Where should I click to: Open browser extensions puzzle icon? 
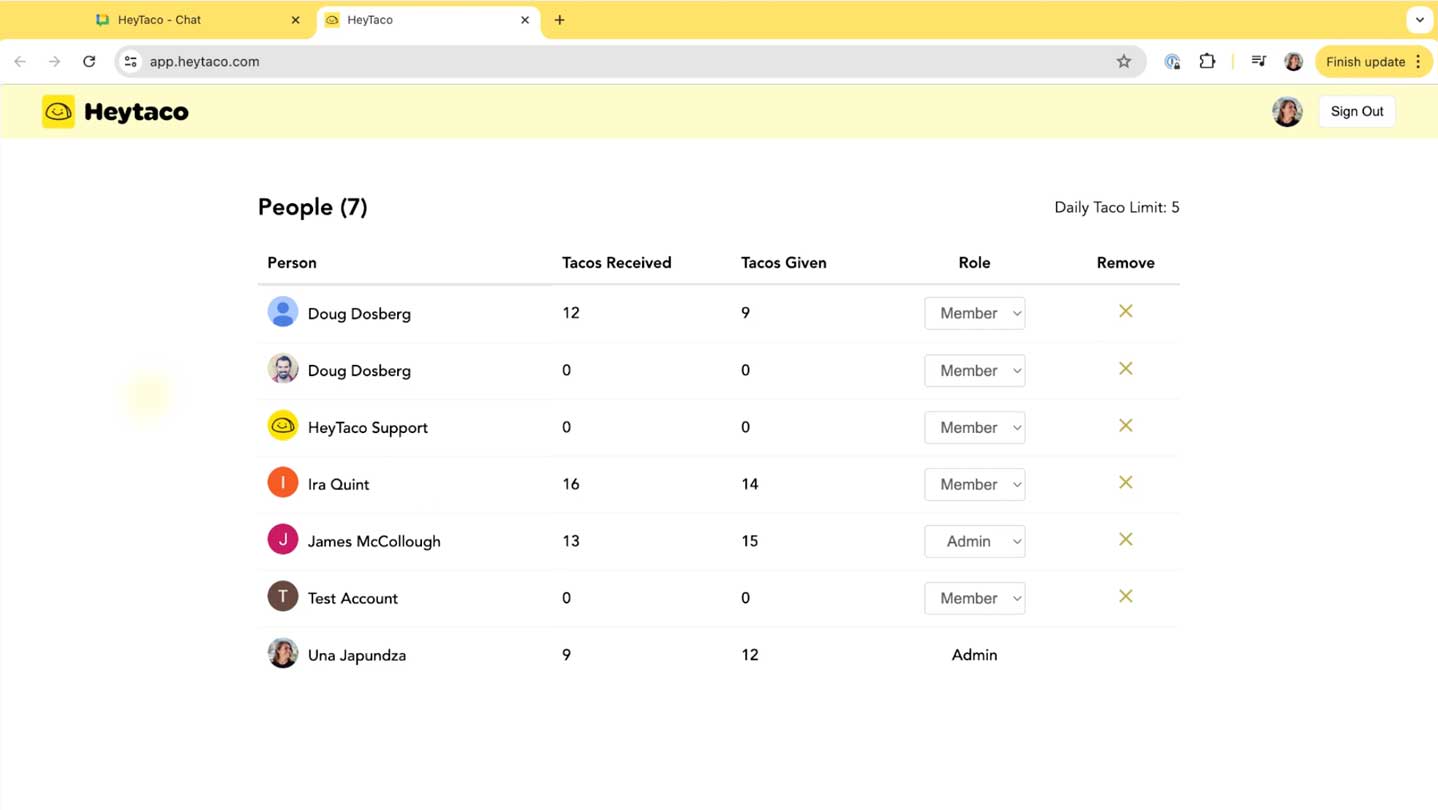click(1207, 61)
